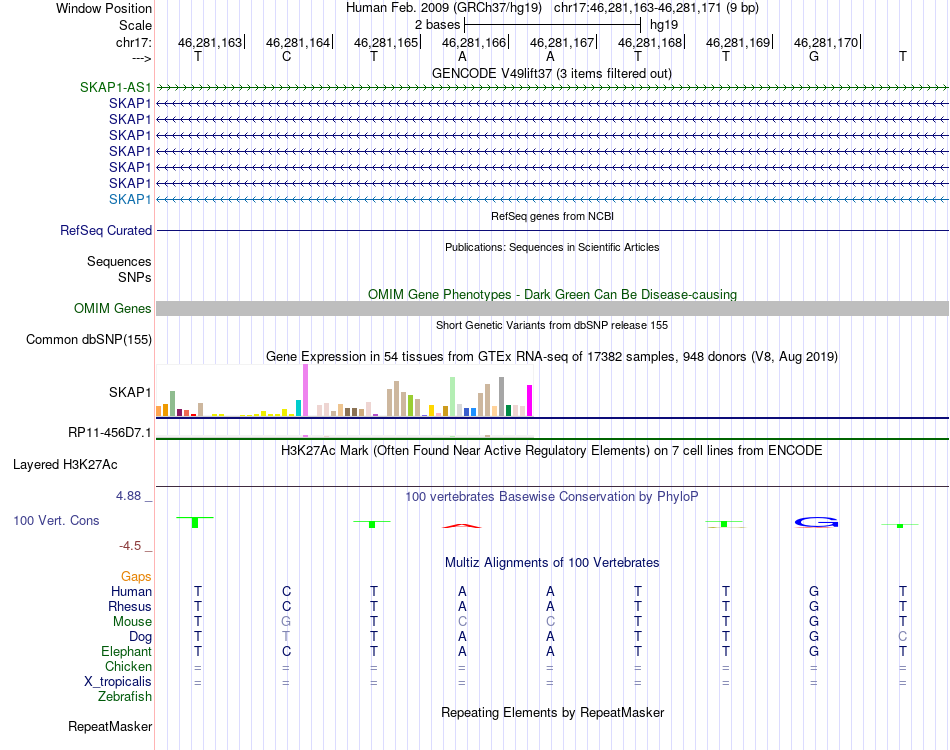Click the orange Gaps label

point(136,577)
